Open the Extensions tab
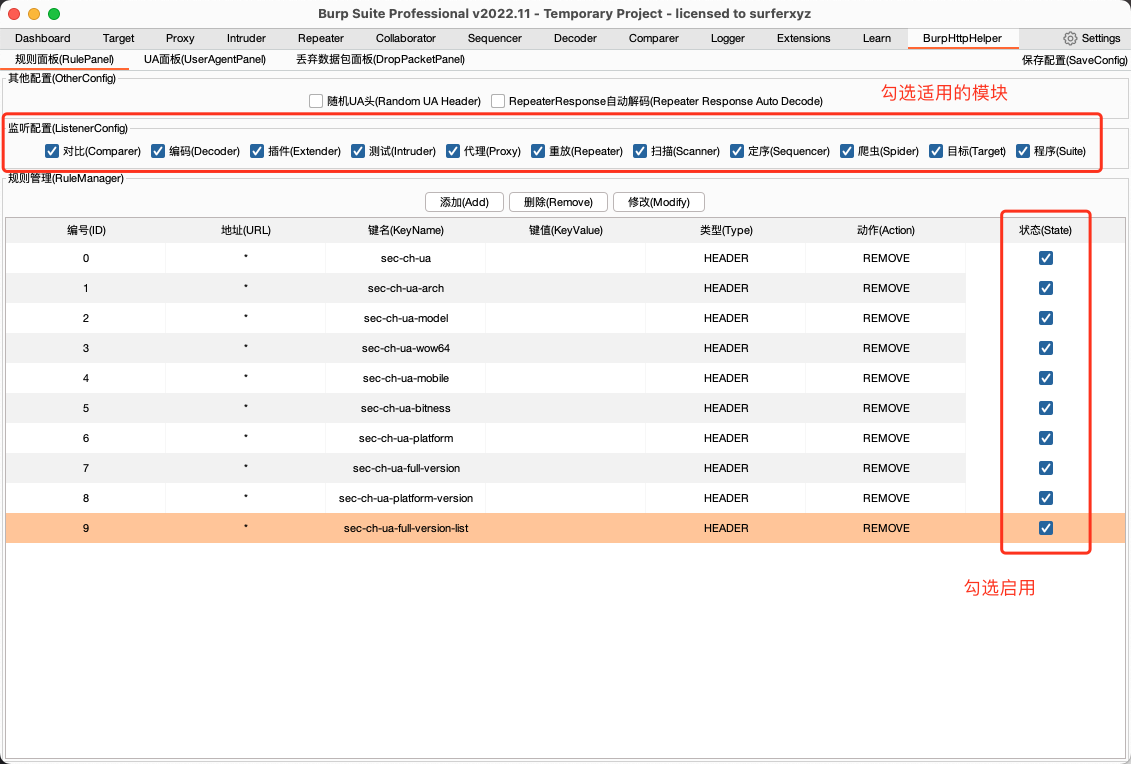Viewport: 1131px width, 764px height. [804, 38]
